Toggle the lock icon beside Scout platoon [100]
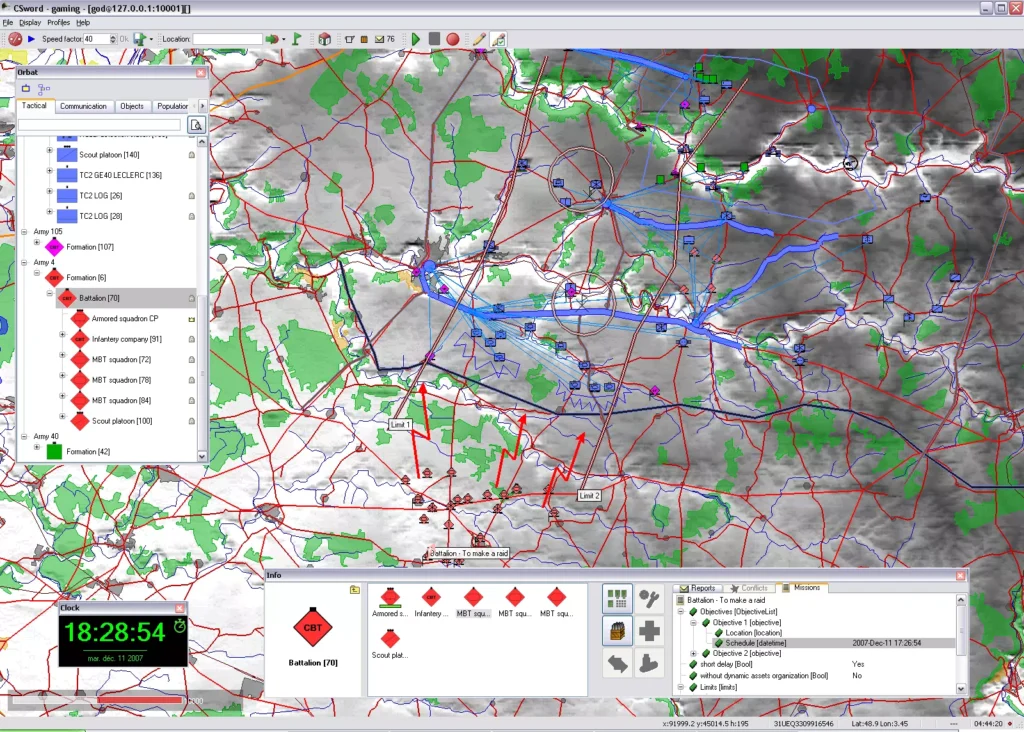Screen dimensions: 1024x732 pos(191,421)
